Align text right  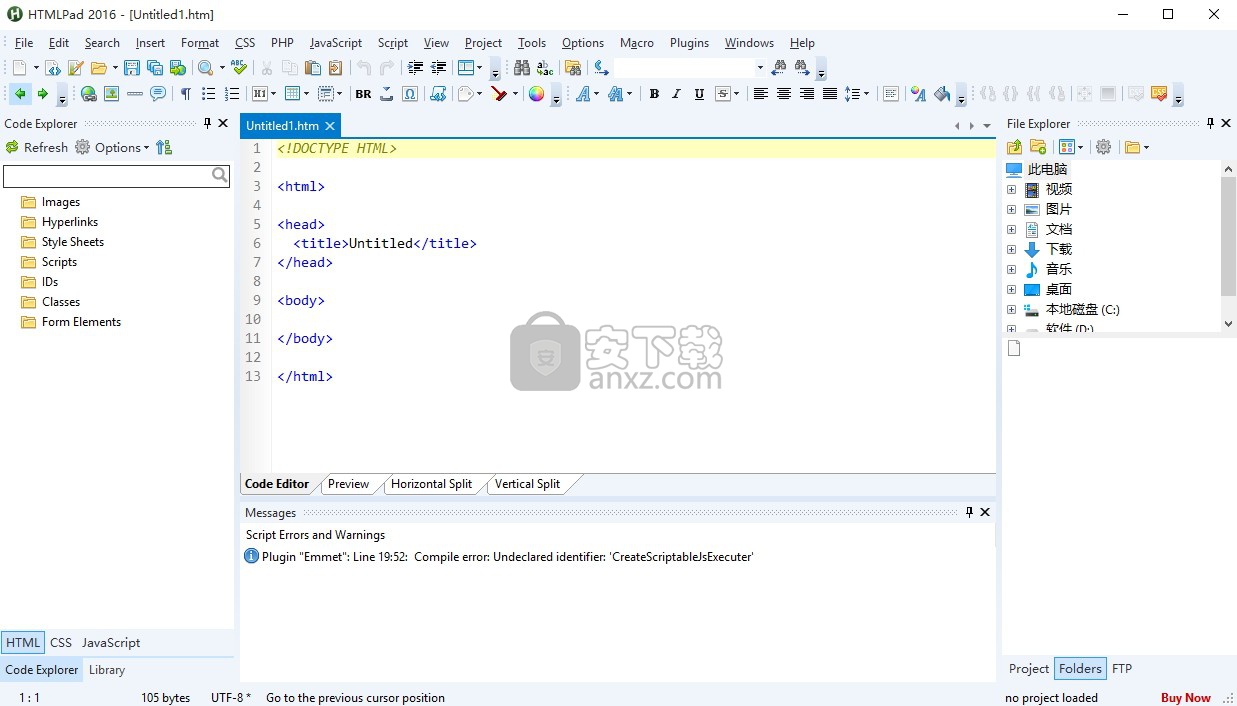pos(807,94)
